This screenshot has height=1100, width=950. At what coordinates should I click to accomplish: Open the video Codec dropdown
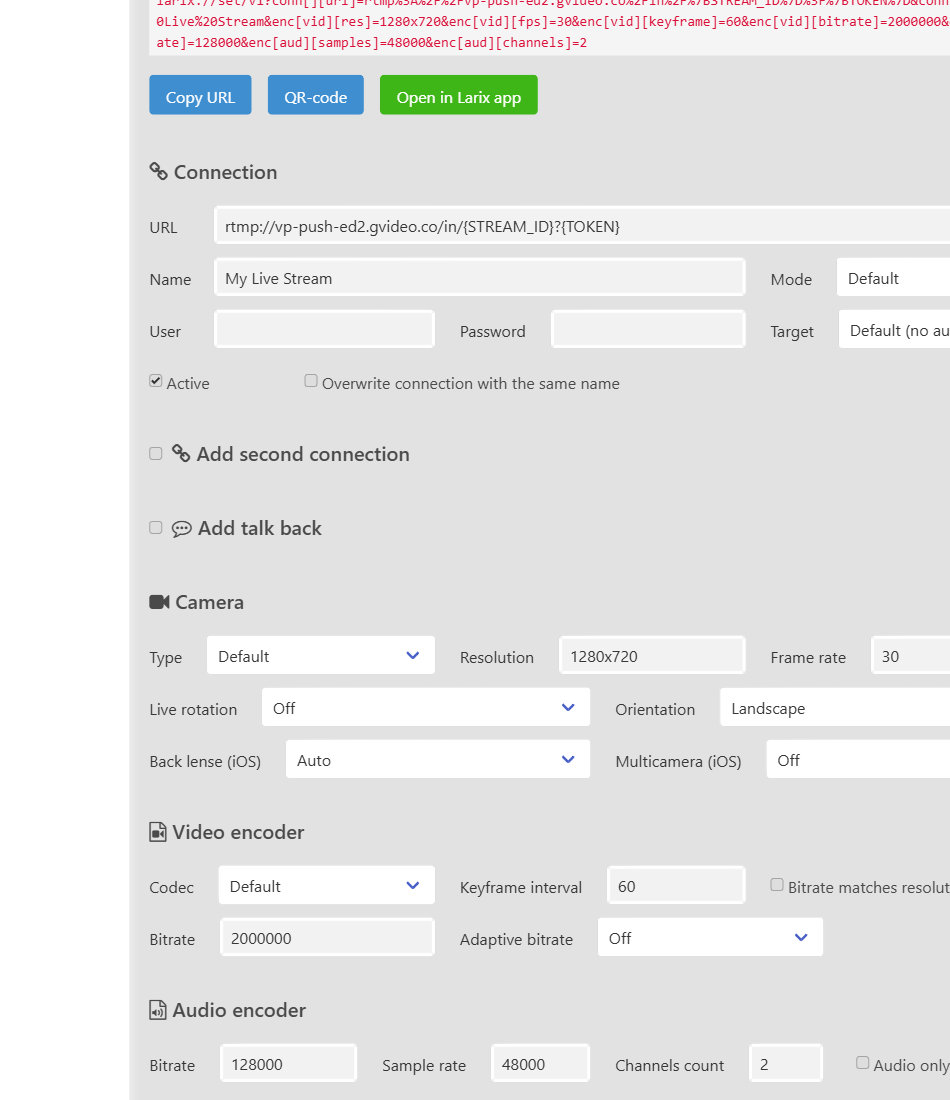click(x=326, y=885)
